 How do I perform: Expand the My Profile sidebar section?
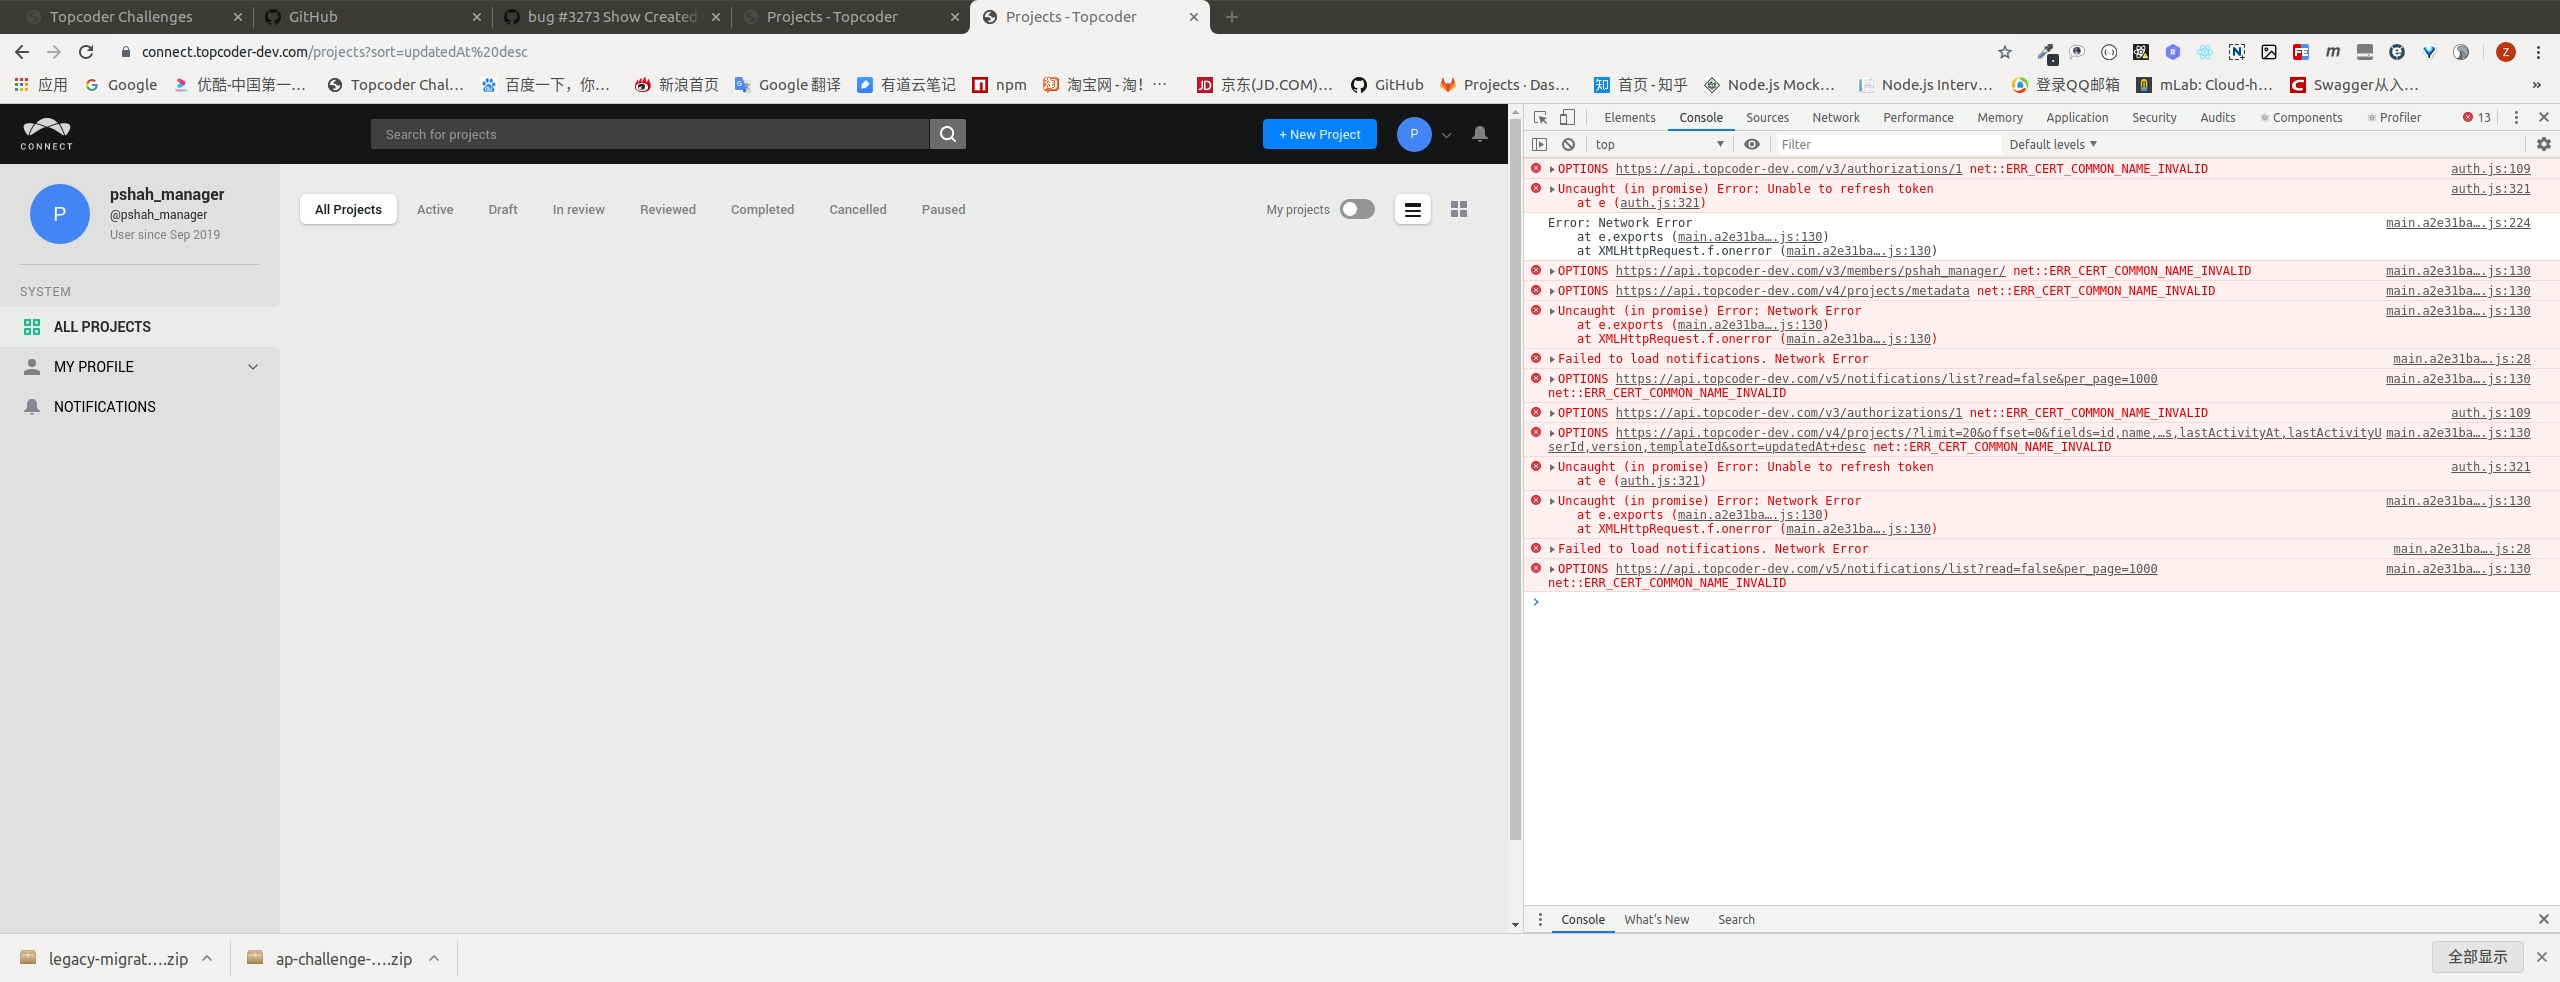253,367
